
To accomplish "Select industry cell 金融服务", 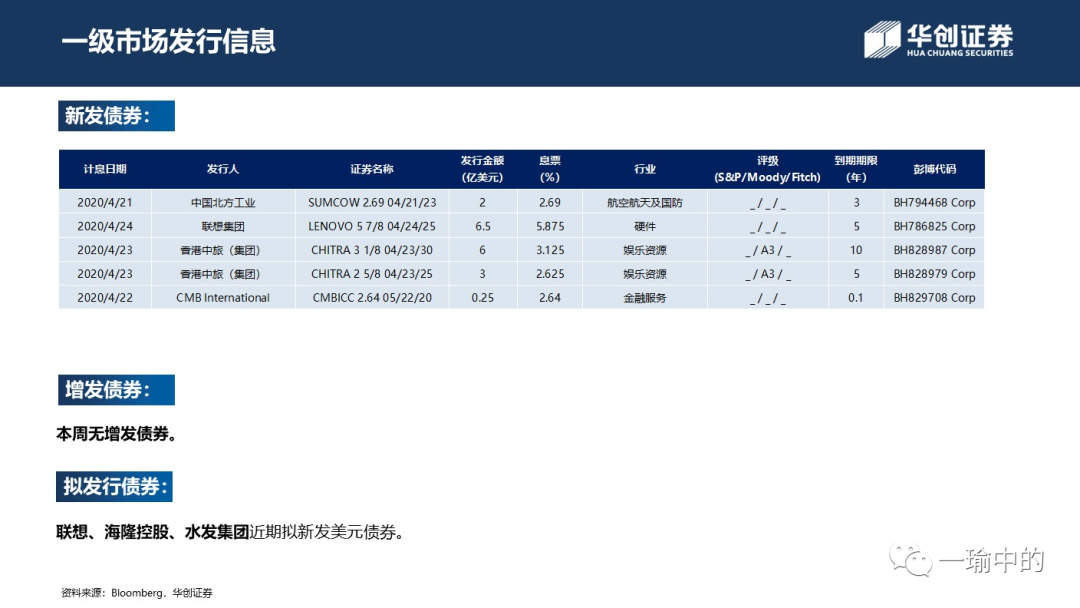I will pyautogui.click(x=645, y=297).
